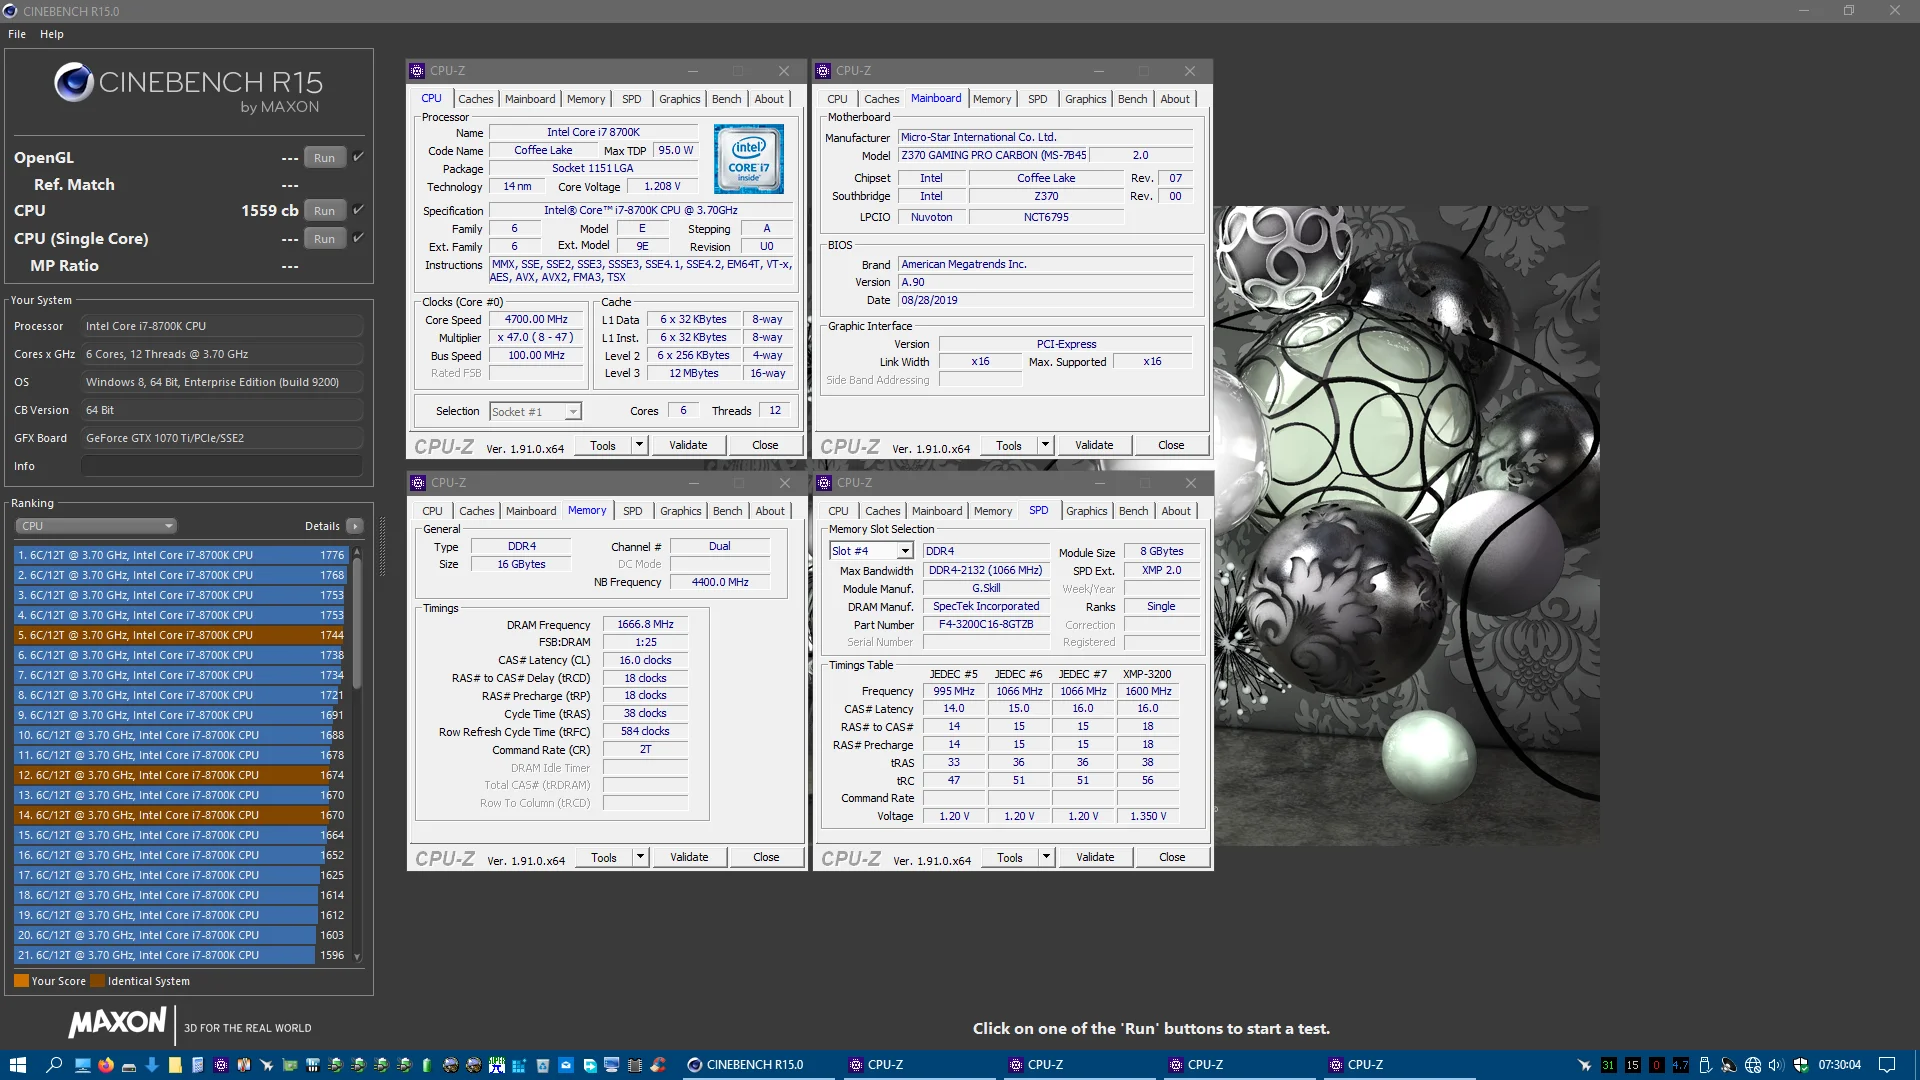The width and height of the screenshot is (1920, 1080).
Task: Open Tools dropdown arrow in Mainboard CPU-Z window
Action: coord(1045,445)
